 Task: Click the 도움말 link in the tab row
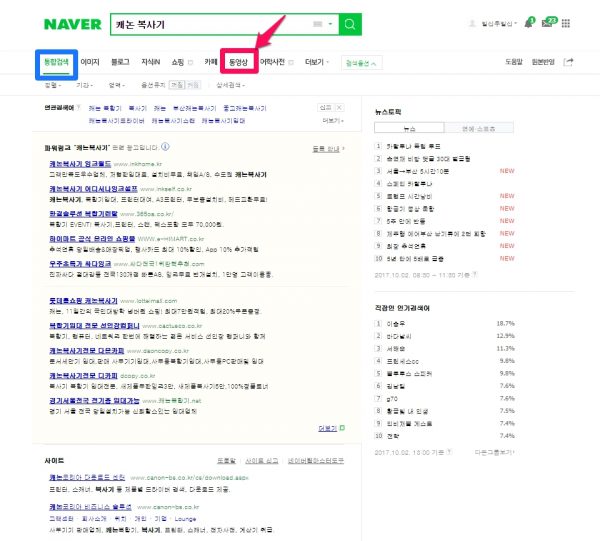tap(514, 62)
